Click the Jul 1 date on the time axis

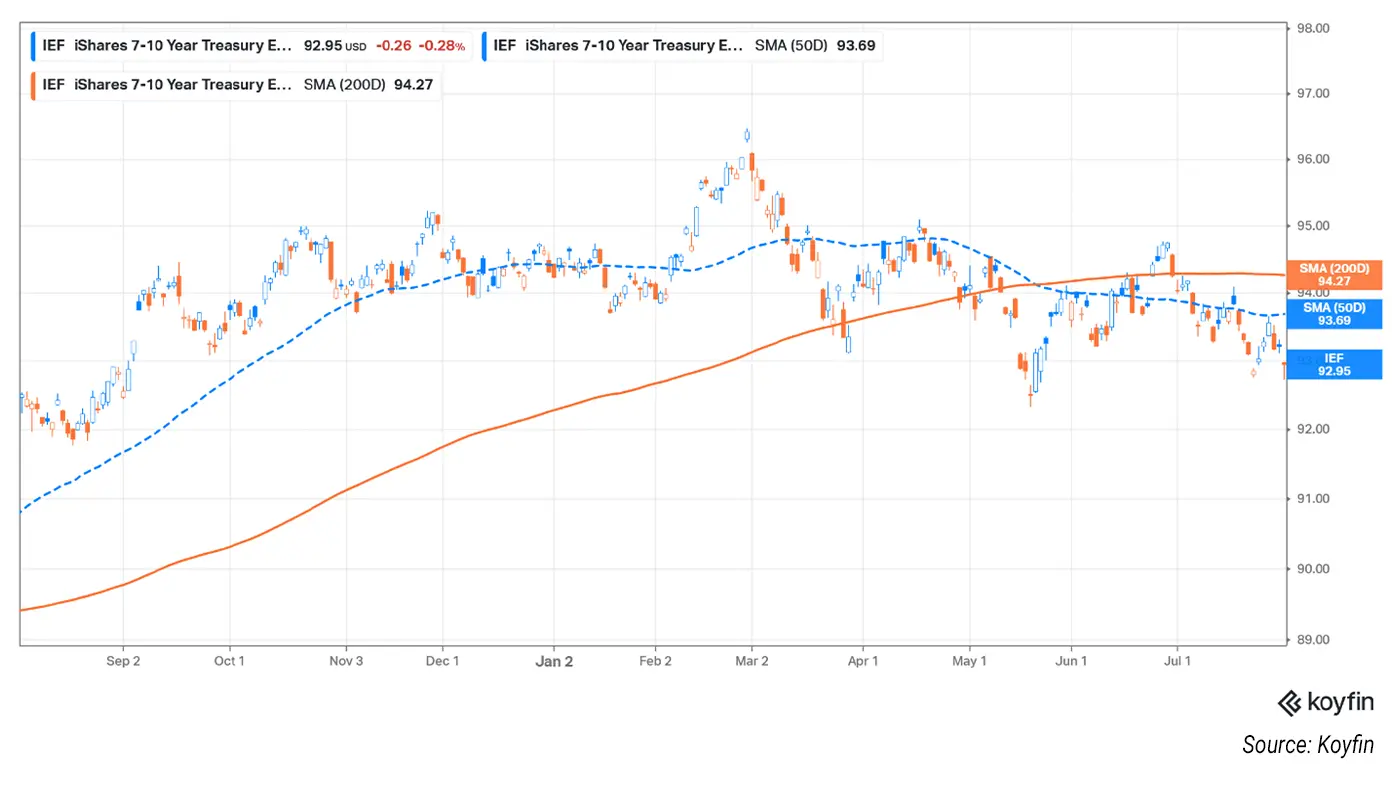click(1176, 661)
